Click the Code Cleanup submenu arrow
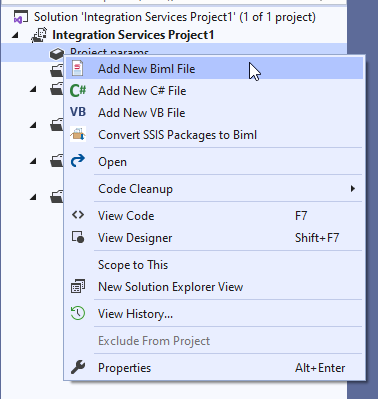The width and height of the screenshot is (378, 399). pyautogui.click(x=353, y=189)
